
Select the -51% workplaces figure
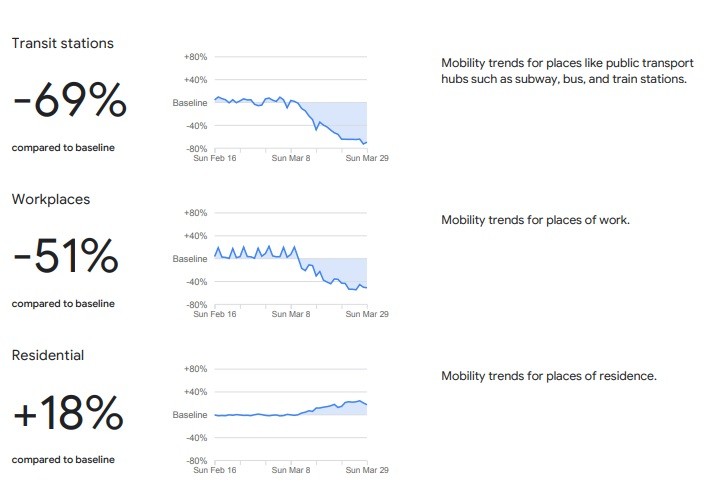(66, 257)
